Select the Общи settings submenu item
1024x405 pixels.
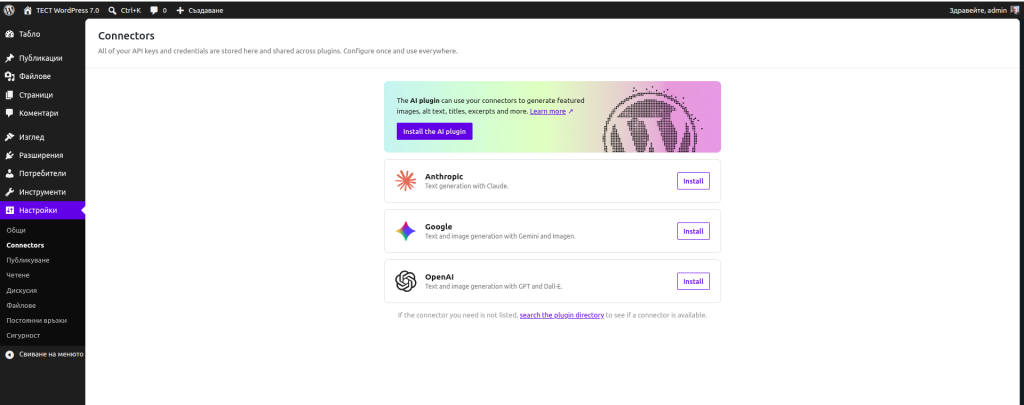(16, 230)
